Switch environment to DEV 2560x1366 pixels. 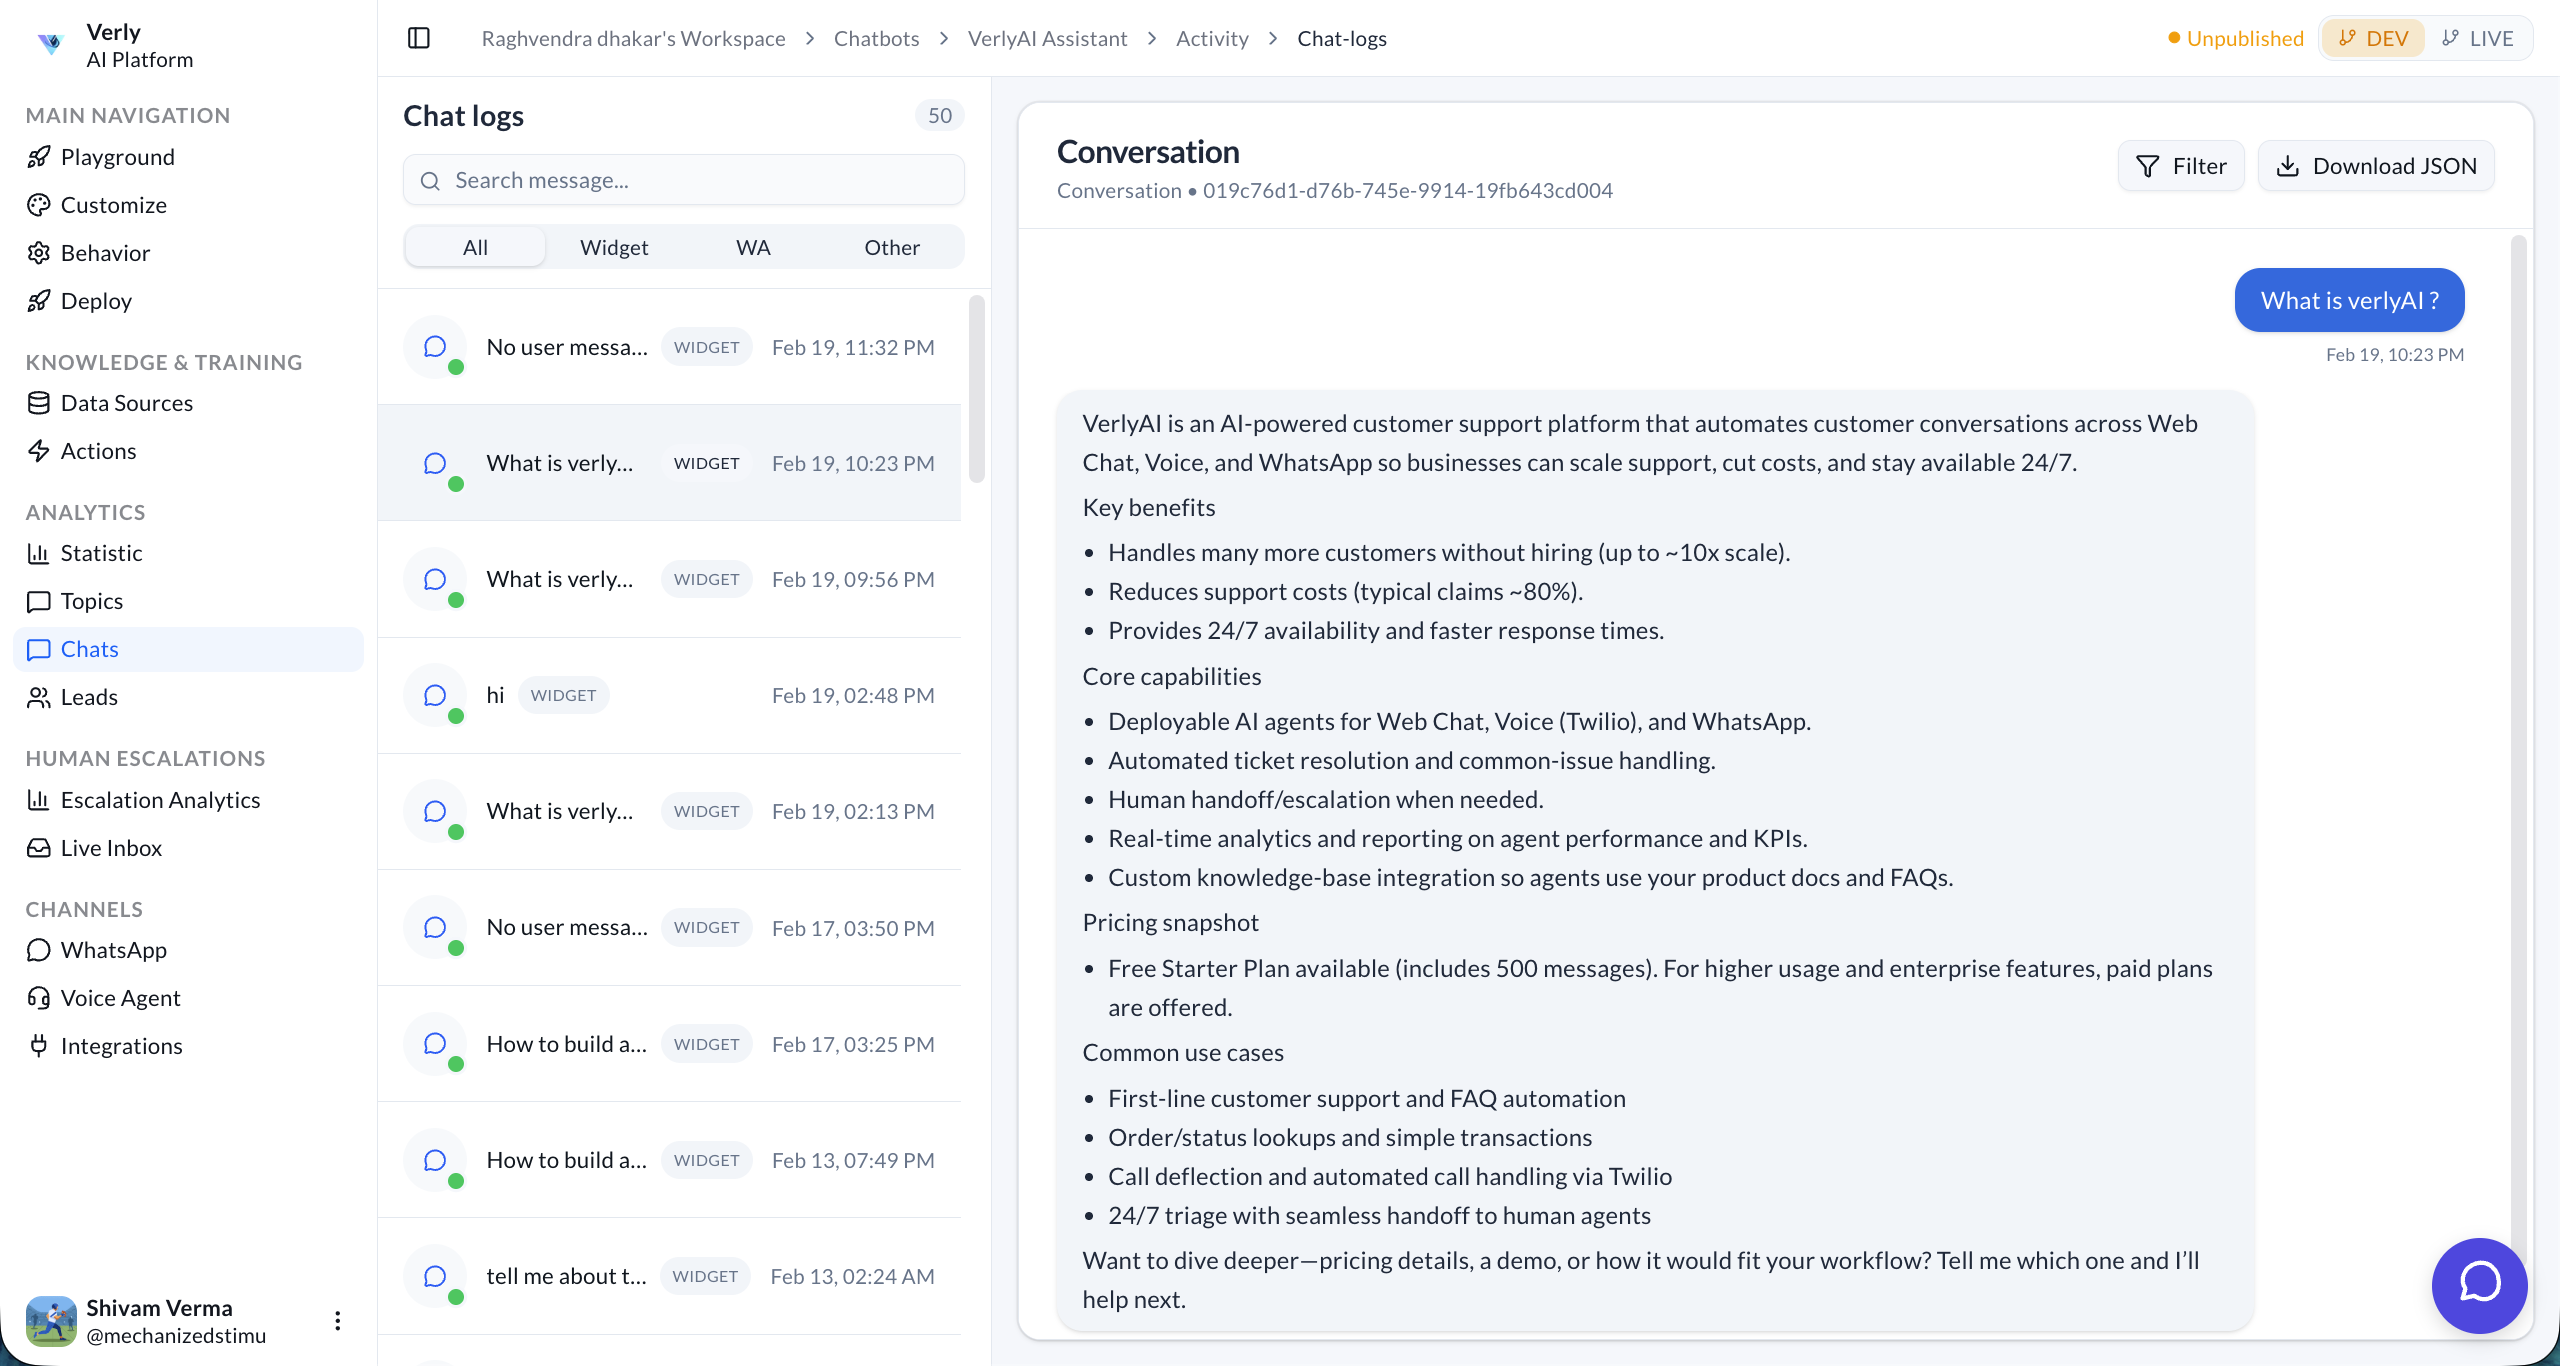(x=2373, y=38)
